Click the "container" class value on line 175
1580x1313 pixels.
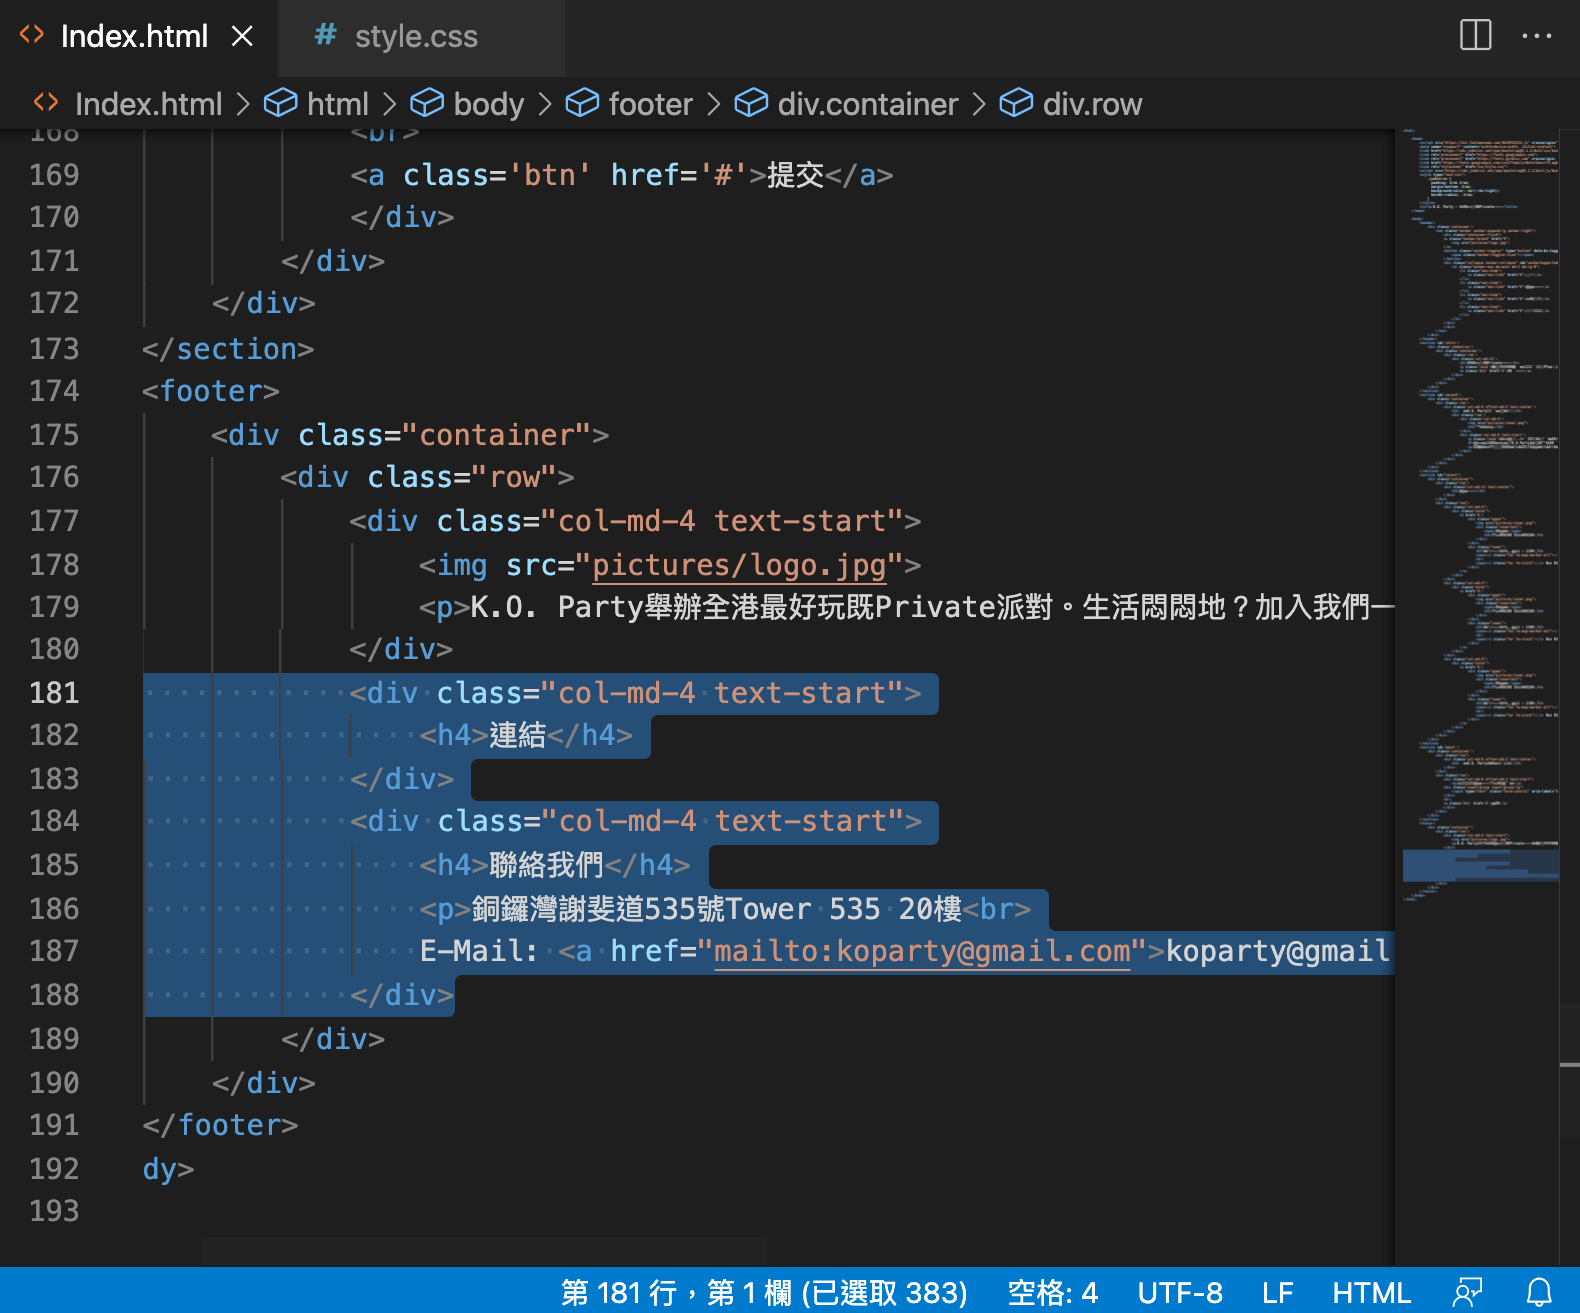click(x=496, y=435)
